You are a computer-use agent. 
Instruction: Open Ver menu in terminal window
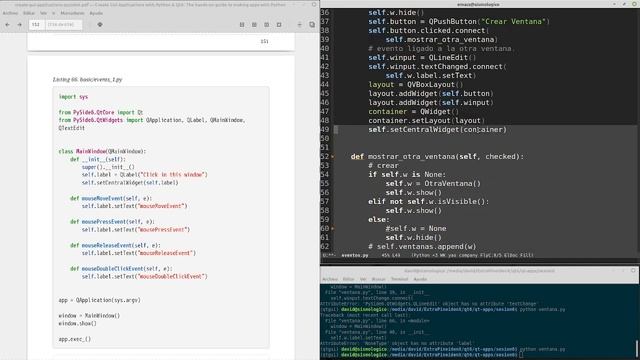[x=363, y=279]
